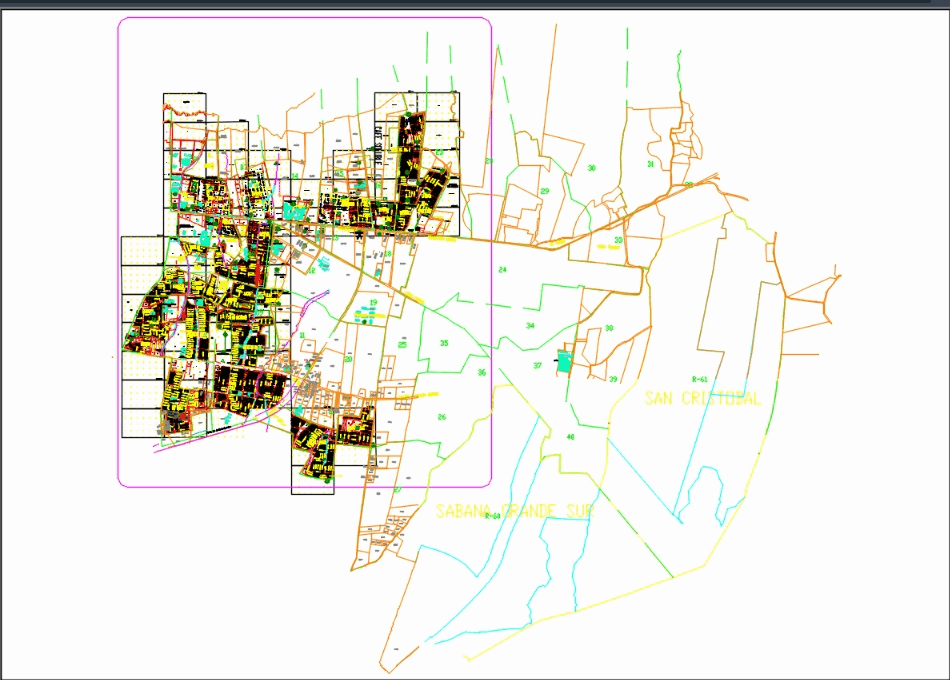Screen dimensions: 950x680
Task: Click zone number 31 at top right
Action: click(x=650, y=164)
